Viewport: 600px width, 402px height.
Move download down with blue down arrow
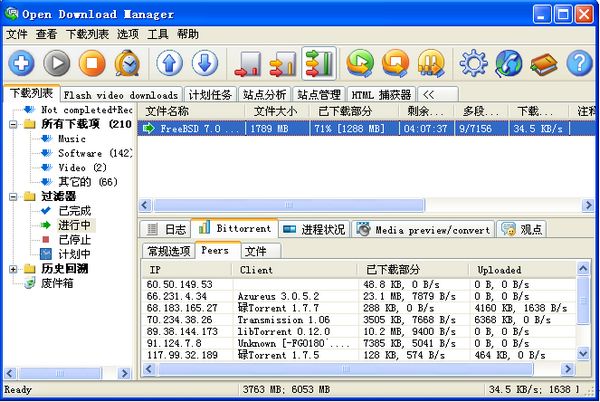205,63
